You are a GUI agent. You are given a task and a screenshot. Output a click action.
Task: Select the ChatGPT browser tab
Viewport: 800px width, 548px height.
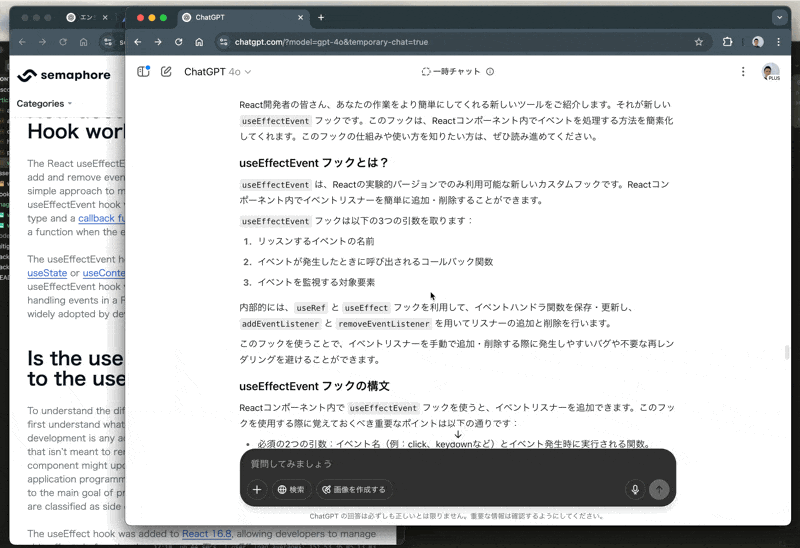[243, 17]
